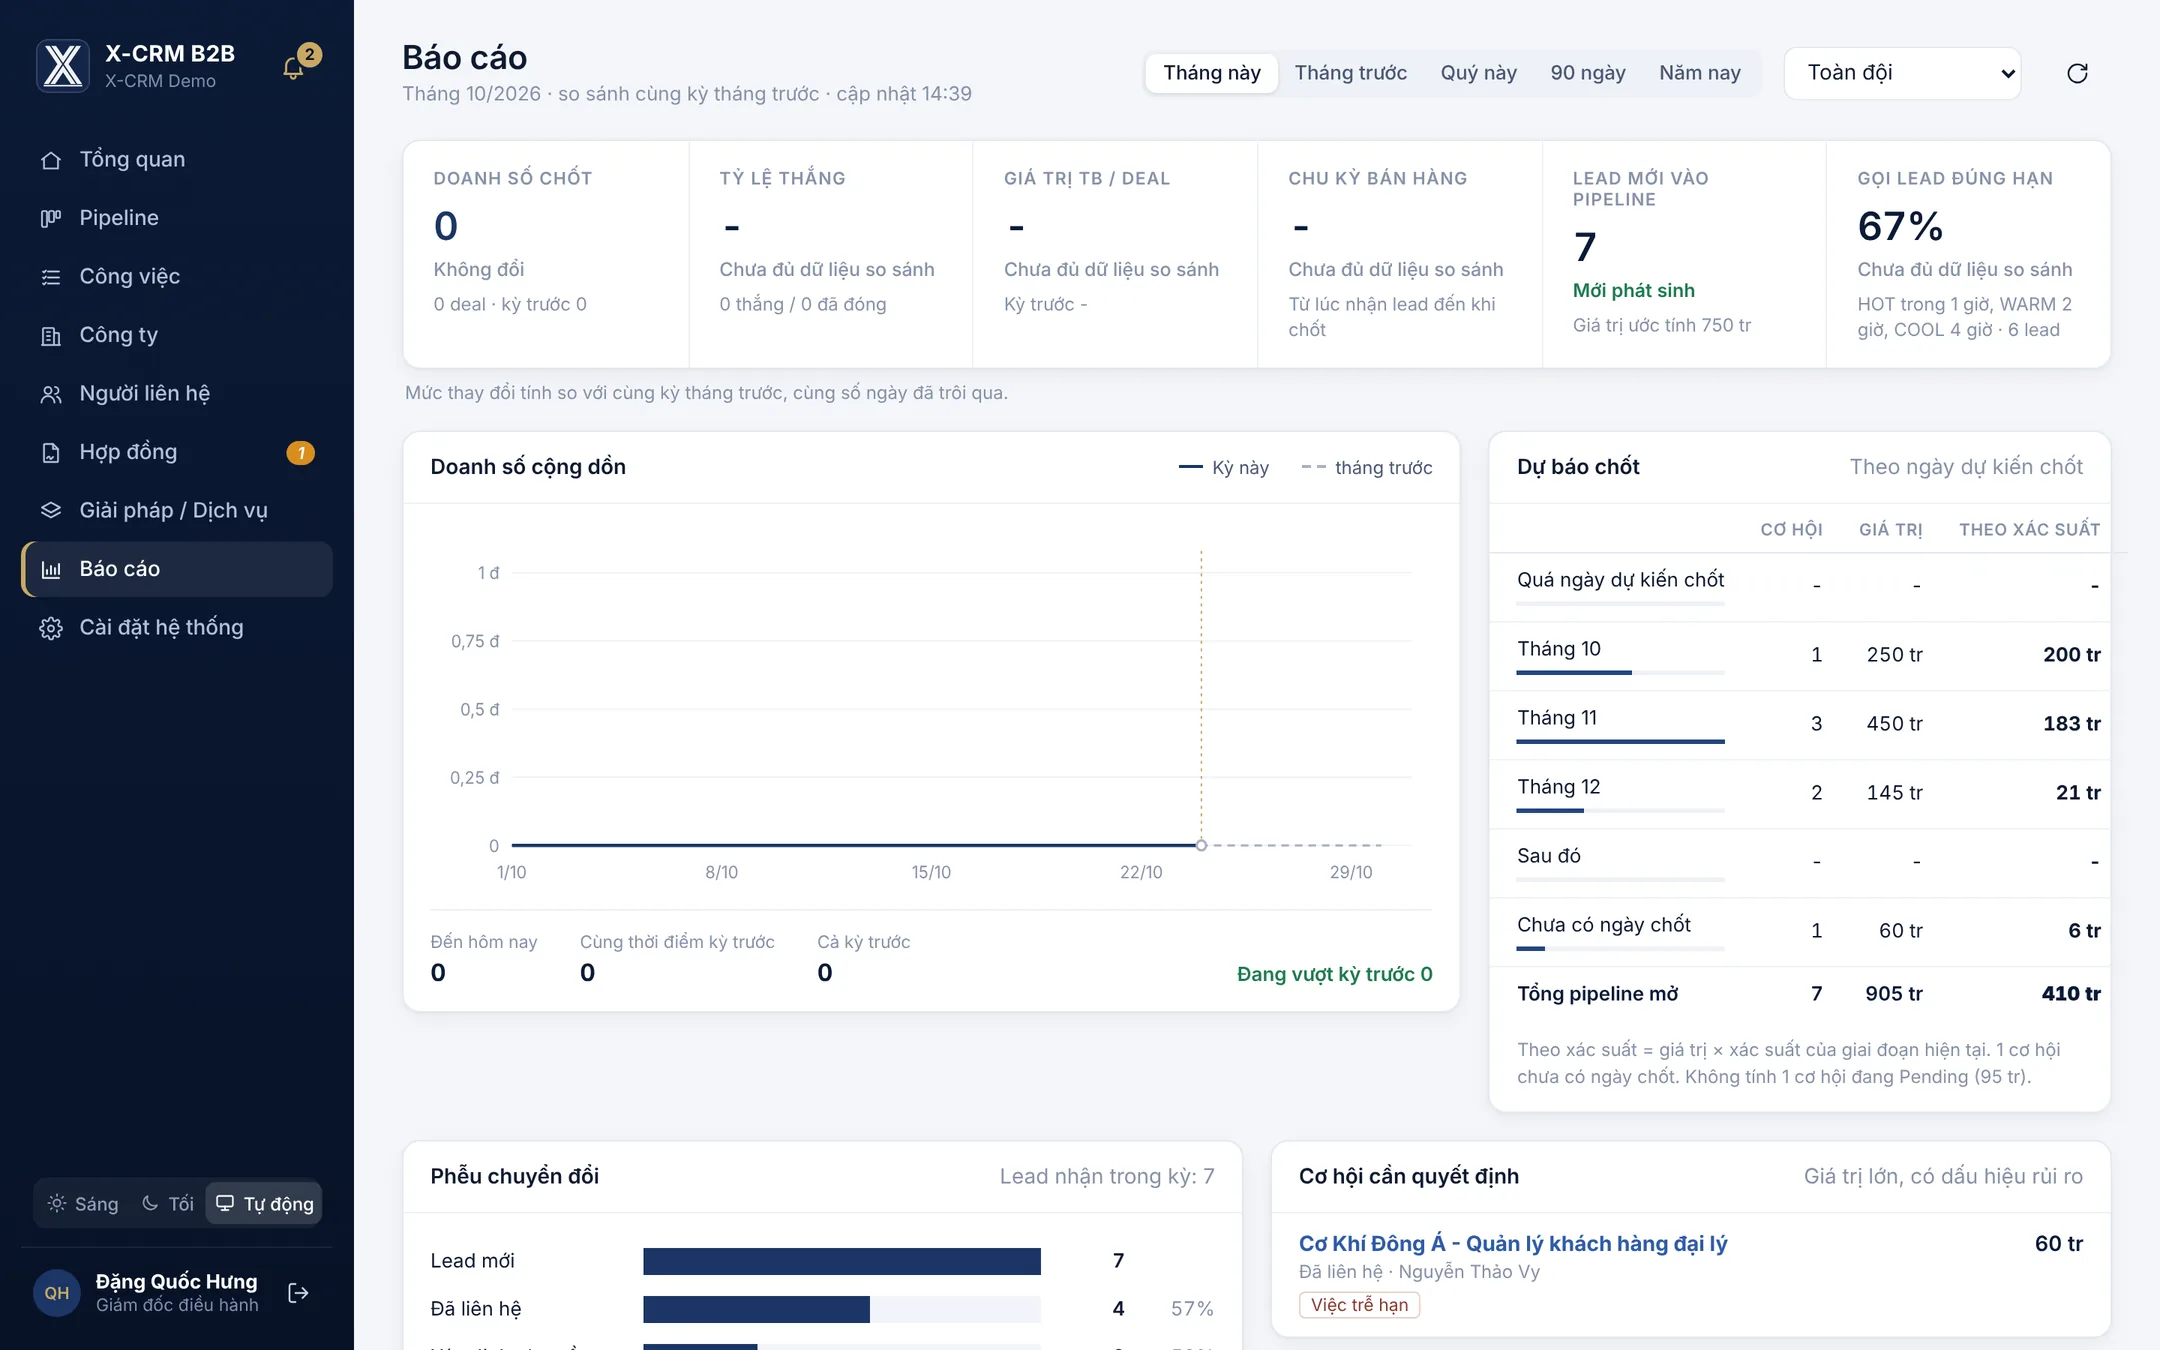Choose the Năm nay period

point(1700,73)
